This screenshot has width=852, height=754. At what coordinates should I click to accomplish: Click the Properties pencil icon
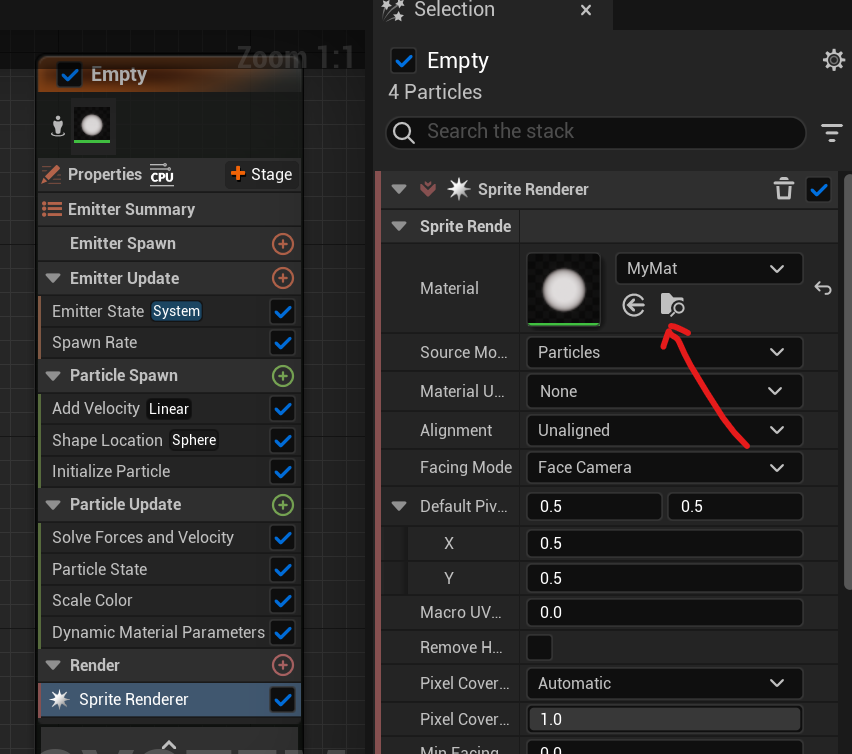51,174
